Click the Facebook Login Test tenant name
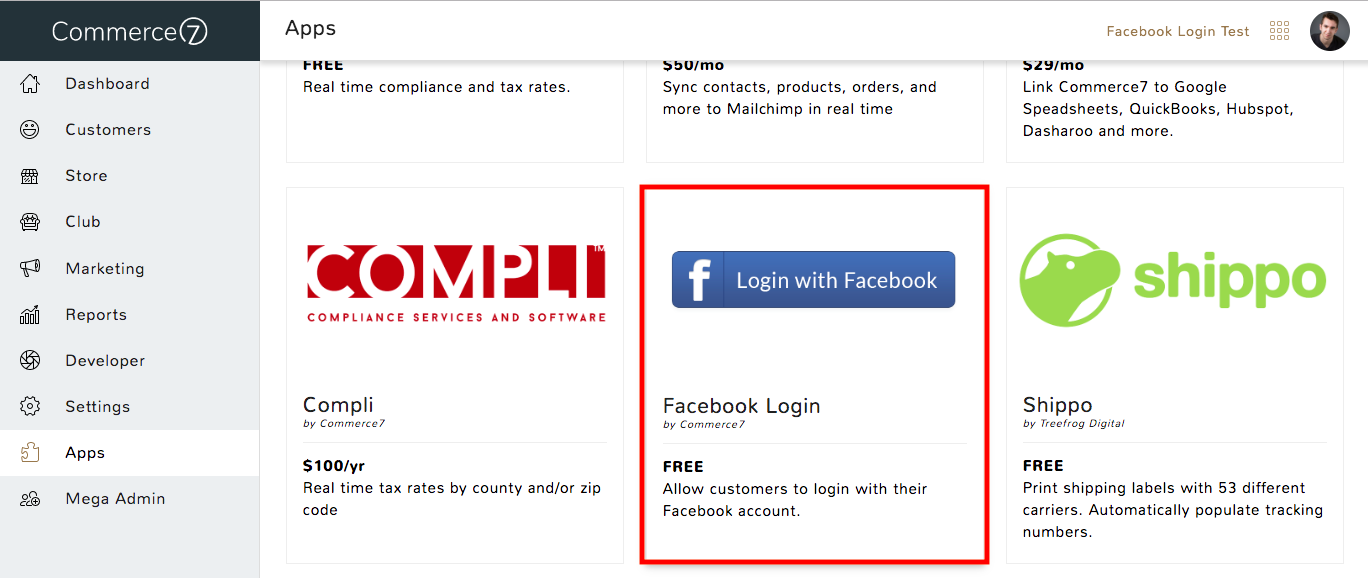 pyautogui.click(x=1178, y=31)
